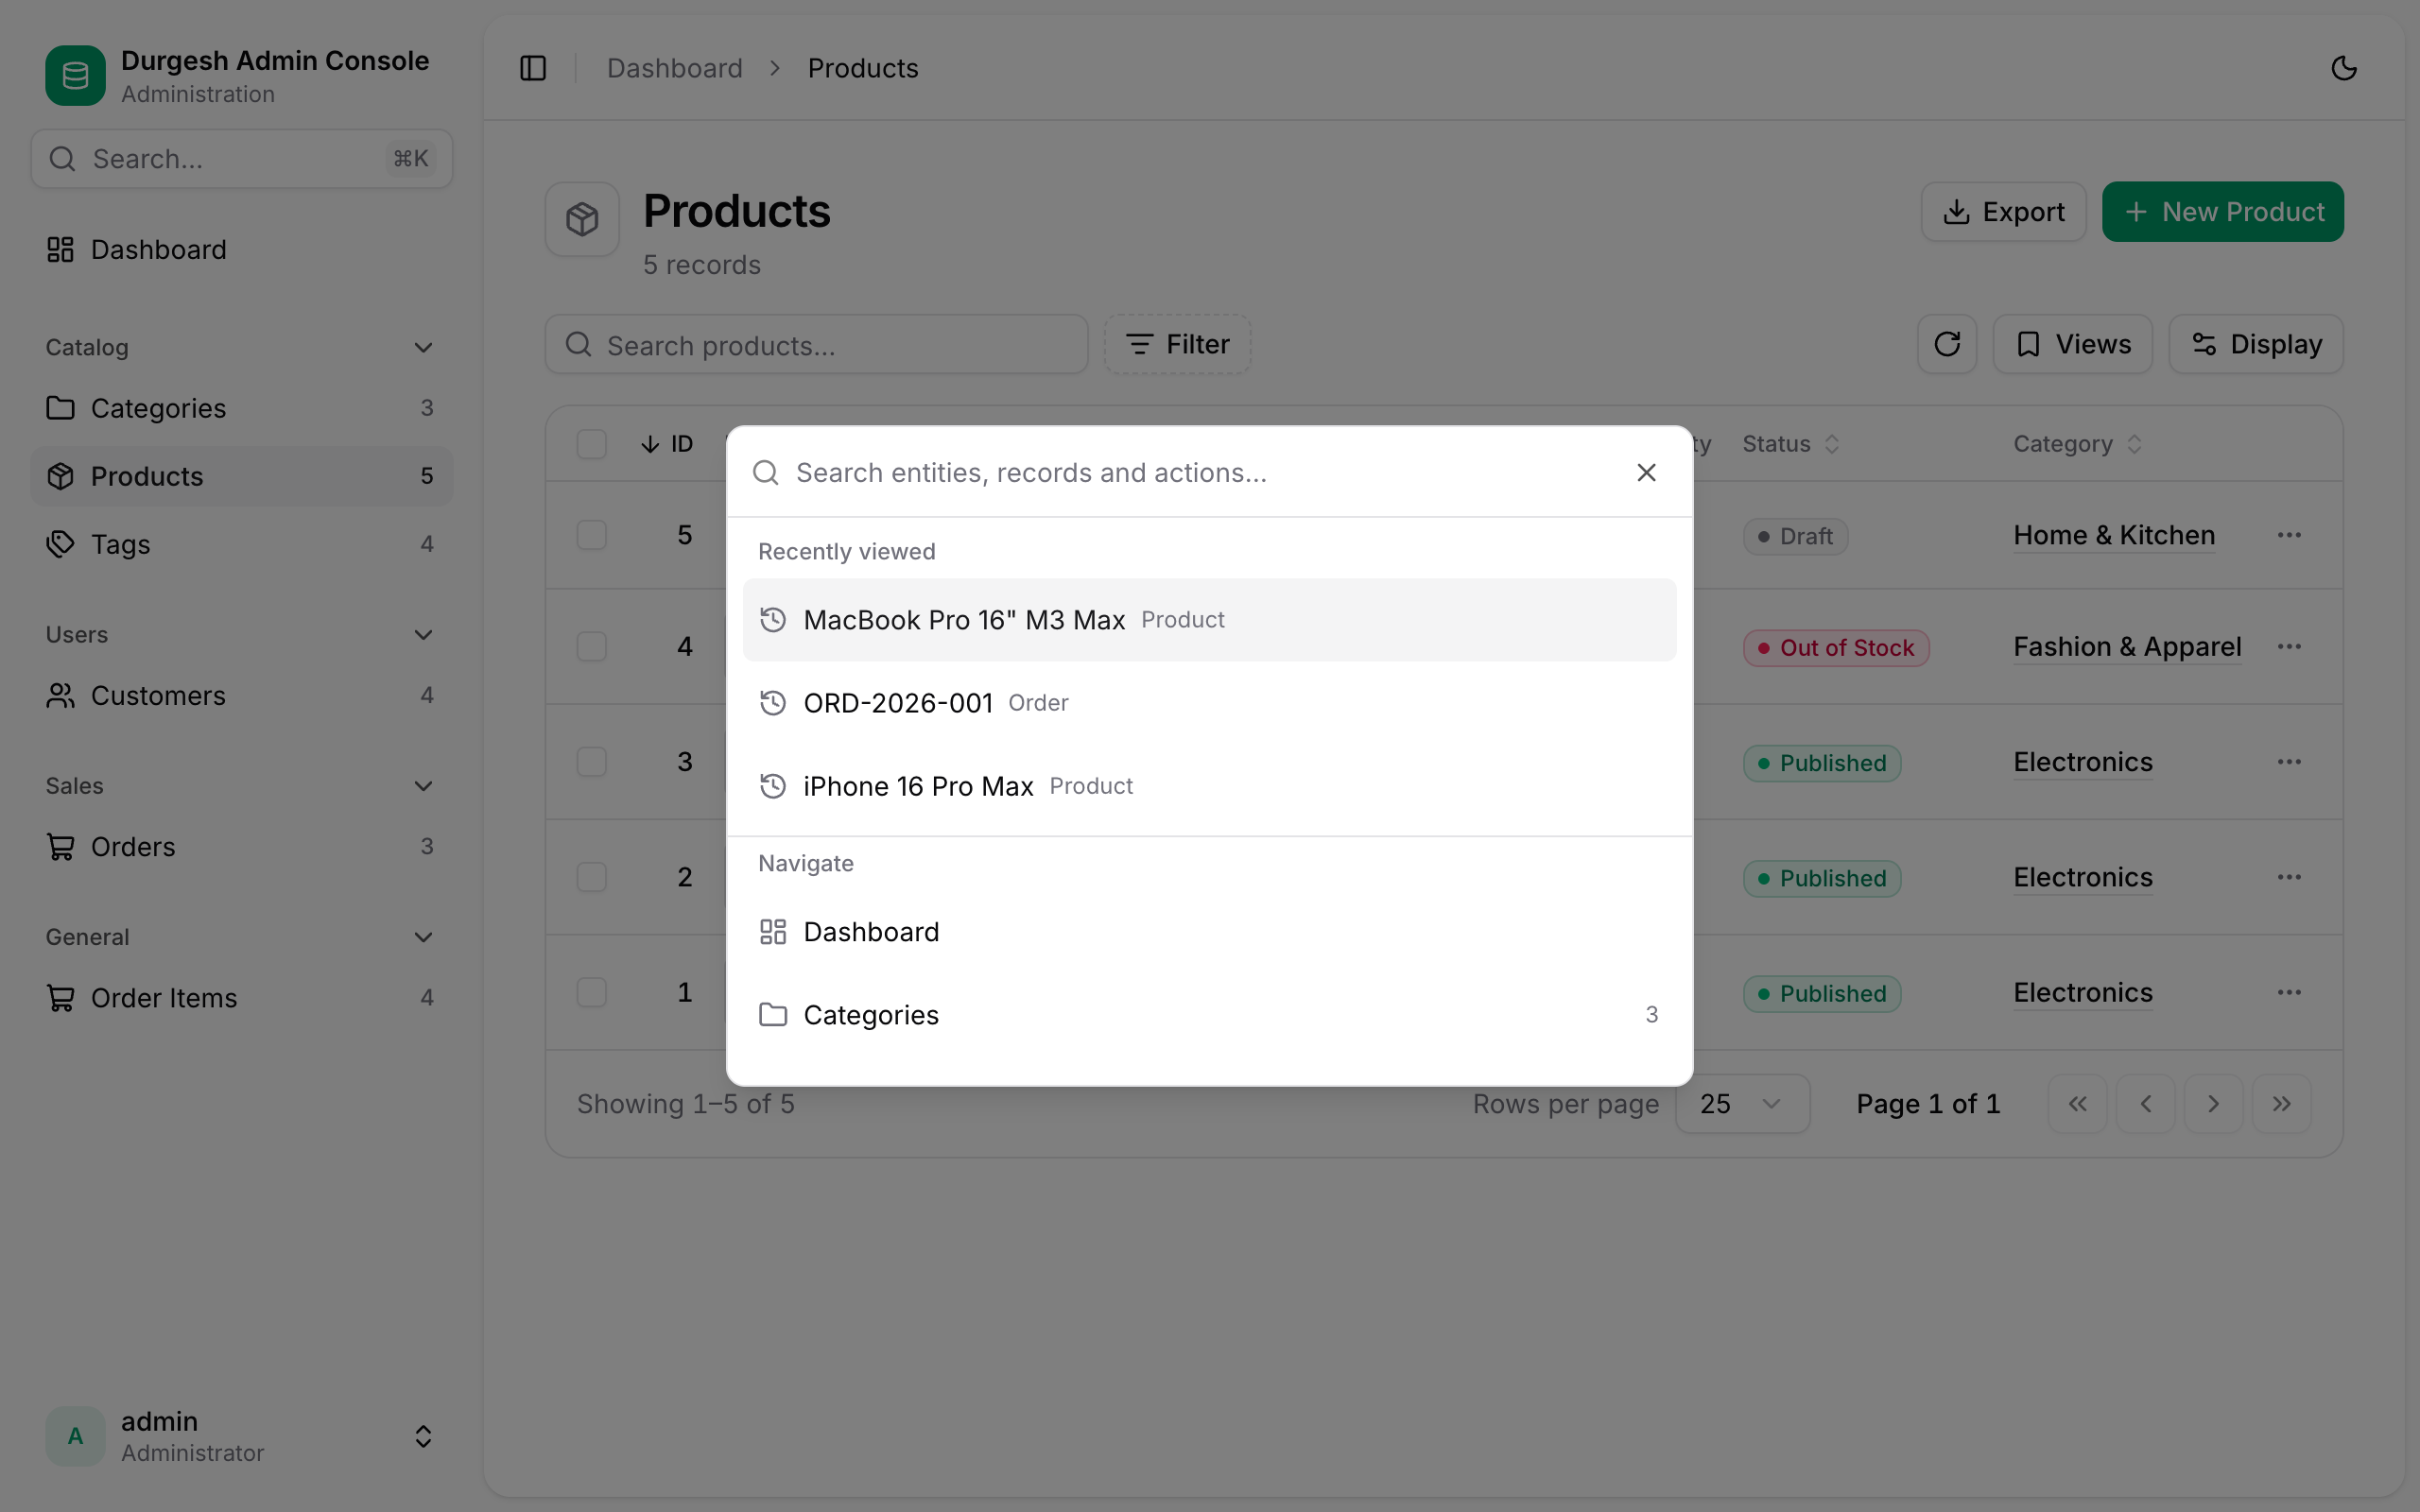The width and height of the screenshot is (2420, 1512).
Task: Navigate to Dashboard from the command palette
Action: [x=1209, y=932]
